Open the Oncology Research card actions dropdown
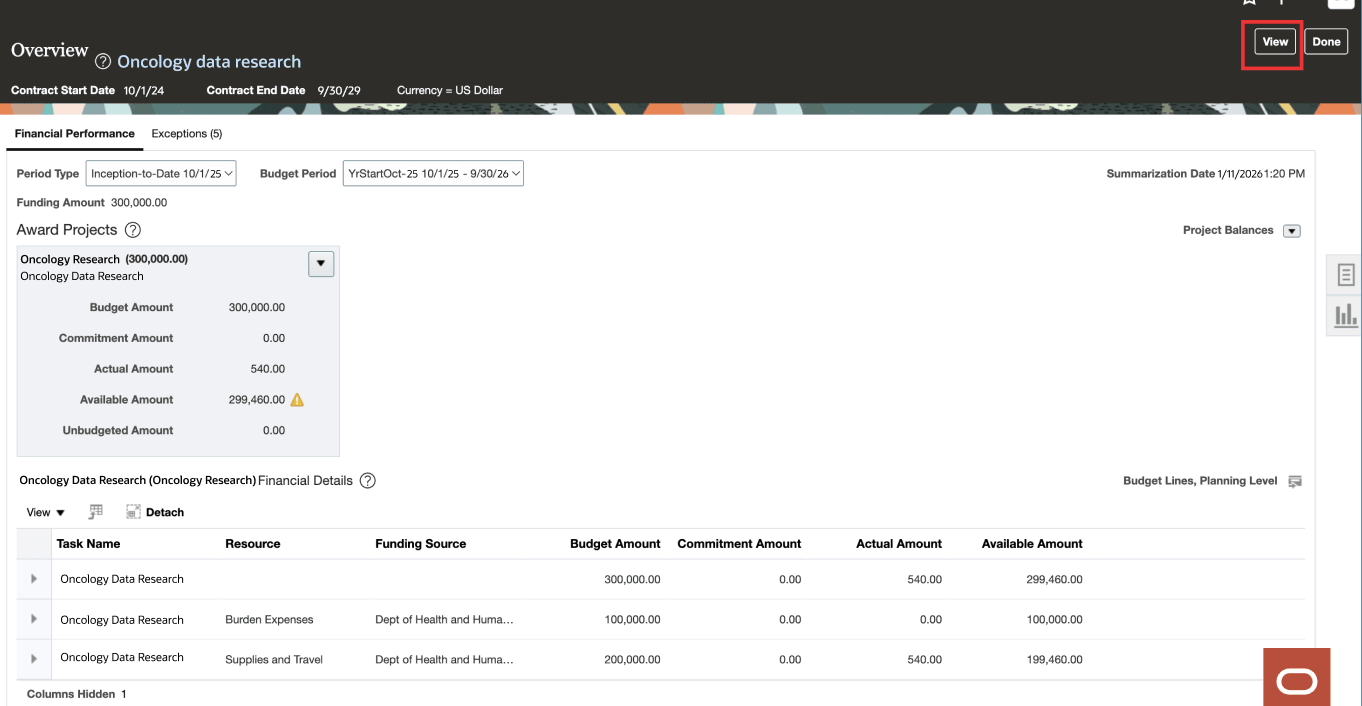1362x706 pixels. point(320,263)
